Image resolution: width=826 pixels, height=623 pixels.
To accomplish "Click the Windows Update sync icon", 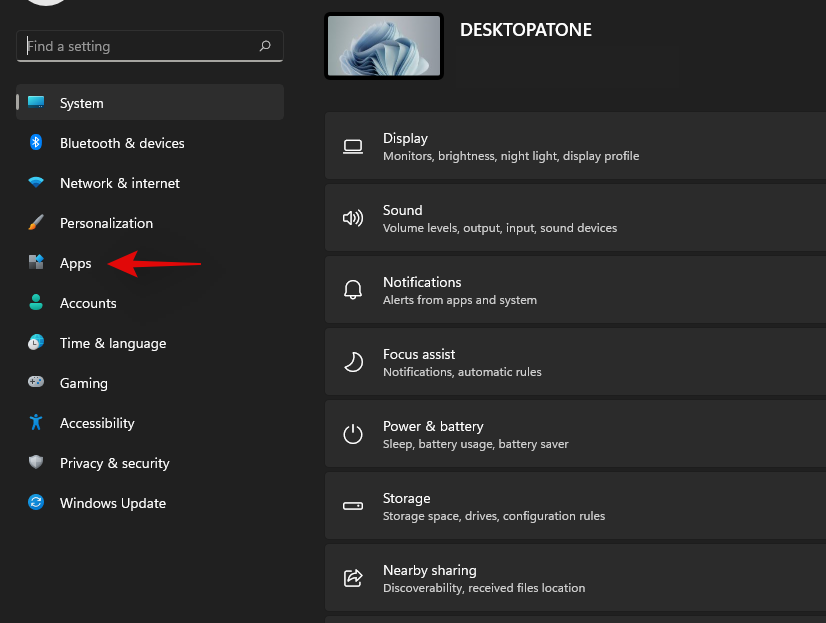I will tap(36, 503).
